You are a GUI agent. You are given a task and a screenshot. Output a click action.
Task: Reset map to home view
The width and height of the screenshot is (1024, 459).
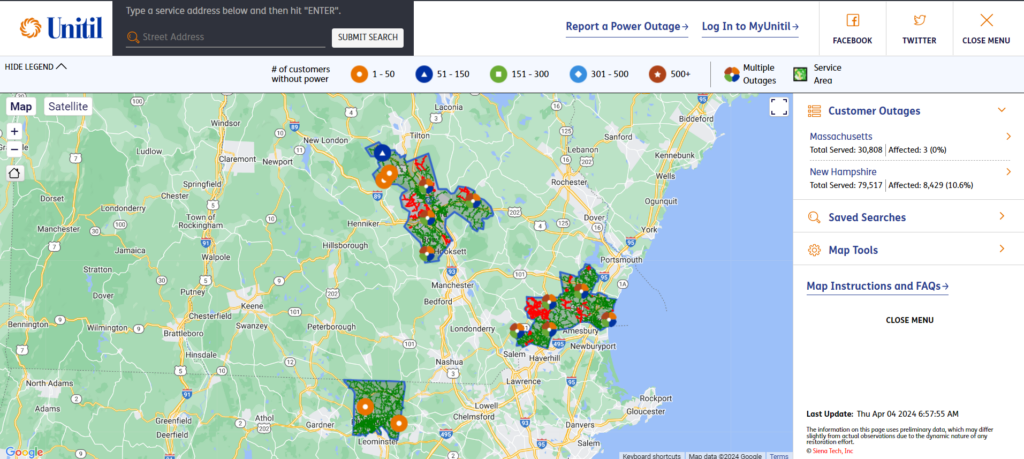pos(14,172)
